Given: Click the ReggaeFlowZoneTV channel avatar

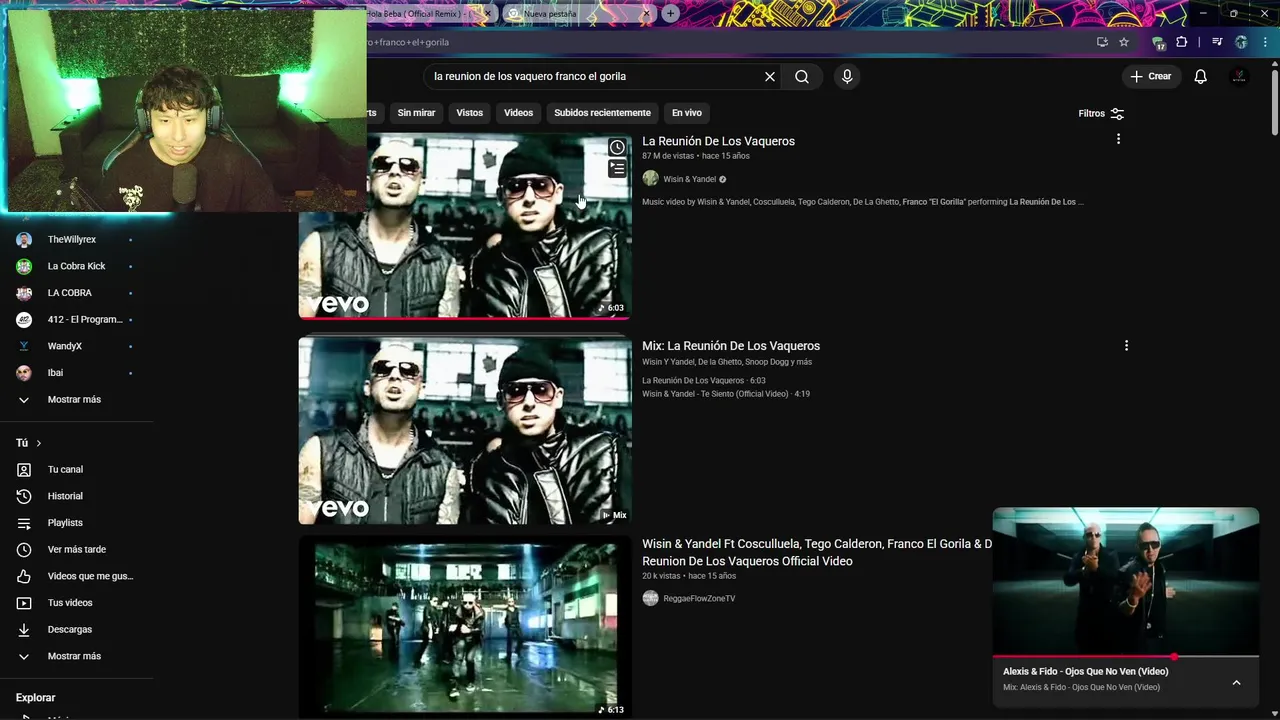Looking at the screenshot, I should point(650,598).
